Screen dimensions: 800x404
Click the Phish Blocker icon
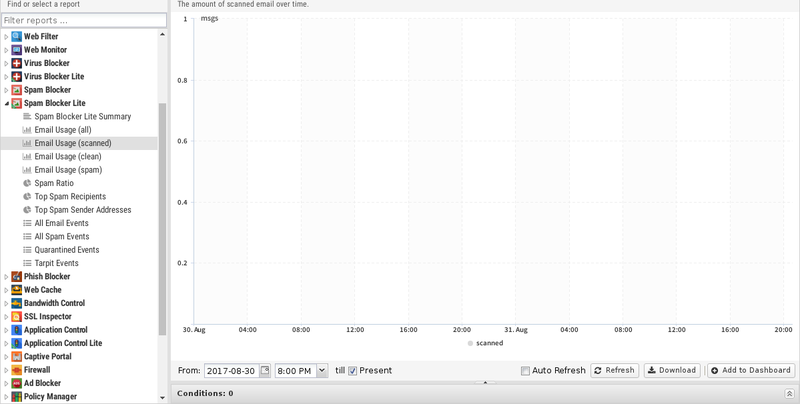tap(17, 277)
